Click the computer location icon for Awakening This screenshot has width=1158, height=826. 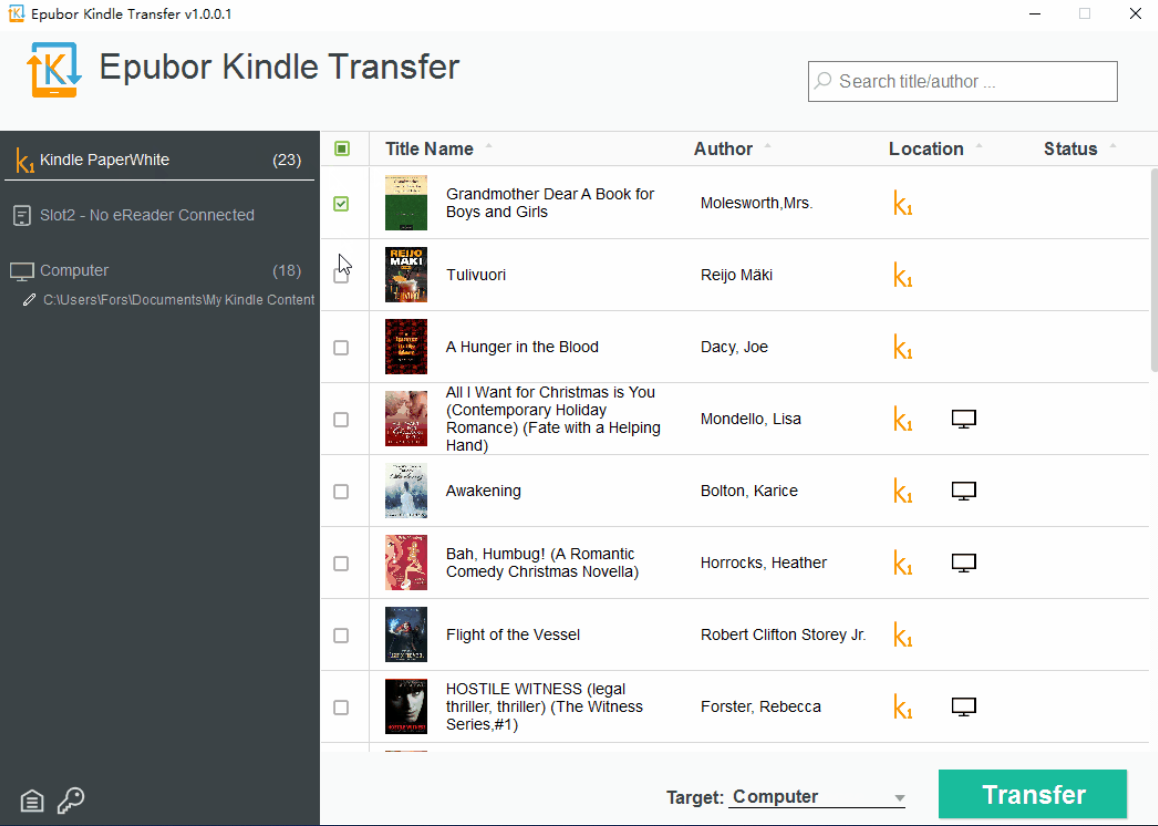coord(964,491)
